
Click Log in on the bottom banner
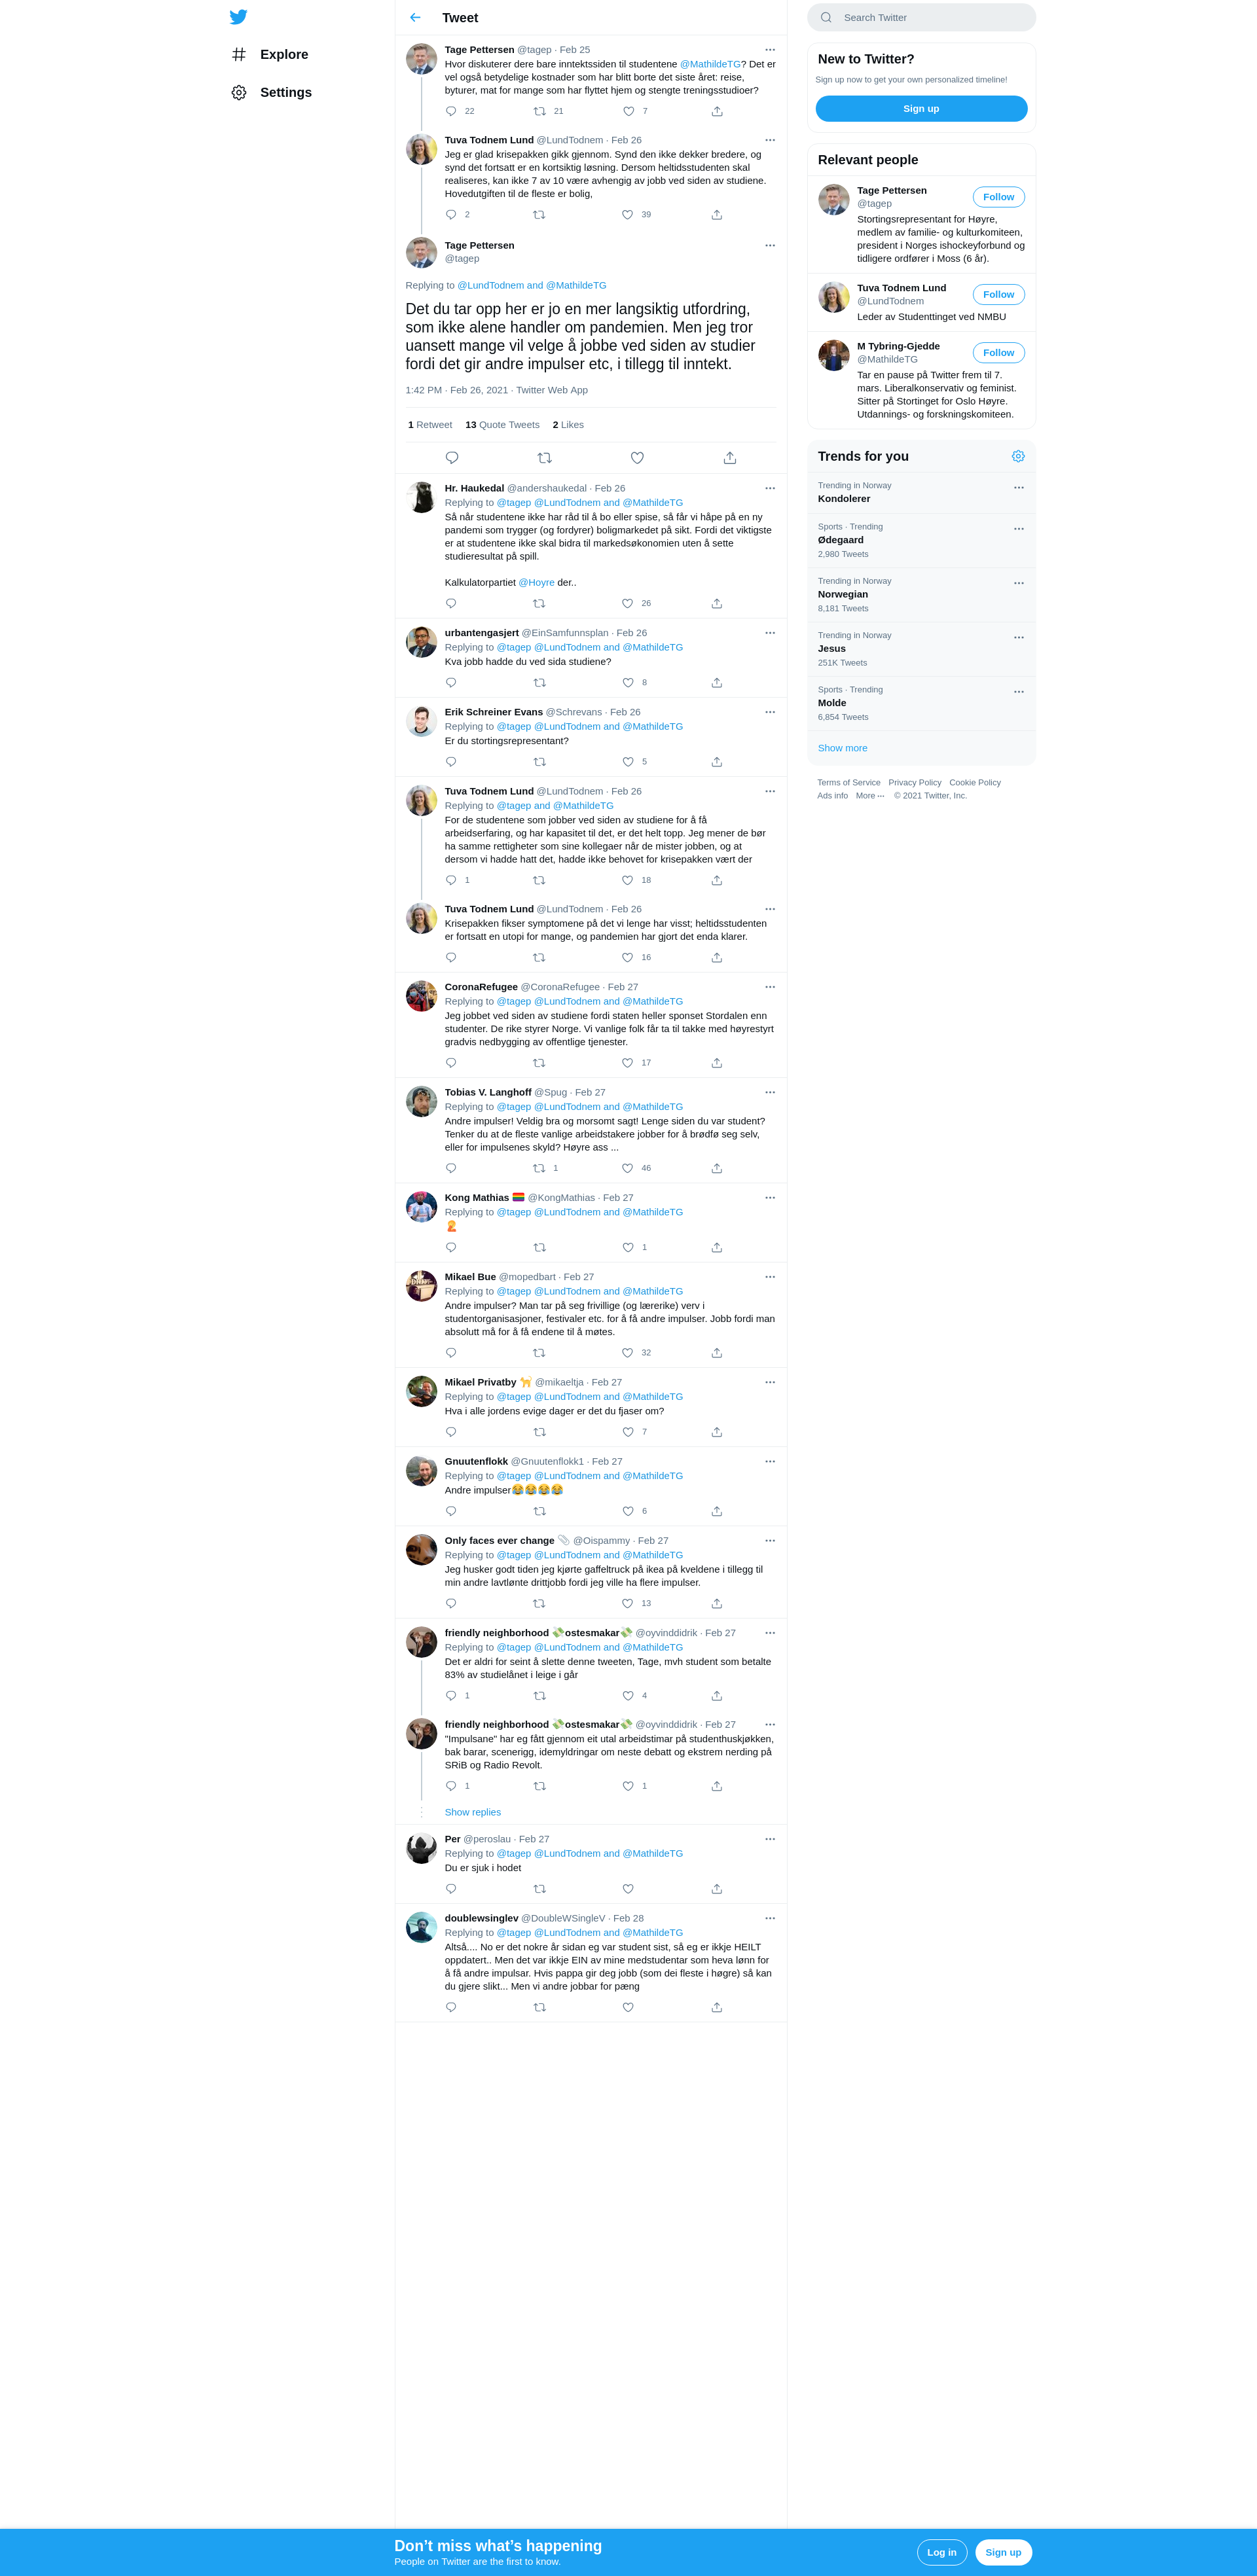coord(942,2552)
